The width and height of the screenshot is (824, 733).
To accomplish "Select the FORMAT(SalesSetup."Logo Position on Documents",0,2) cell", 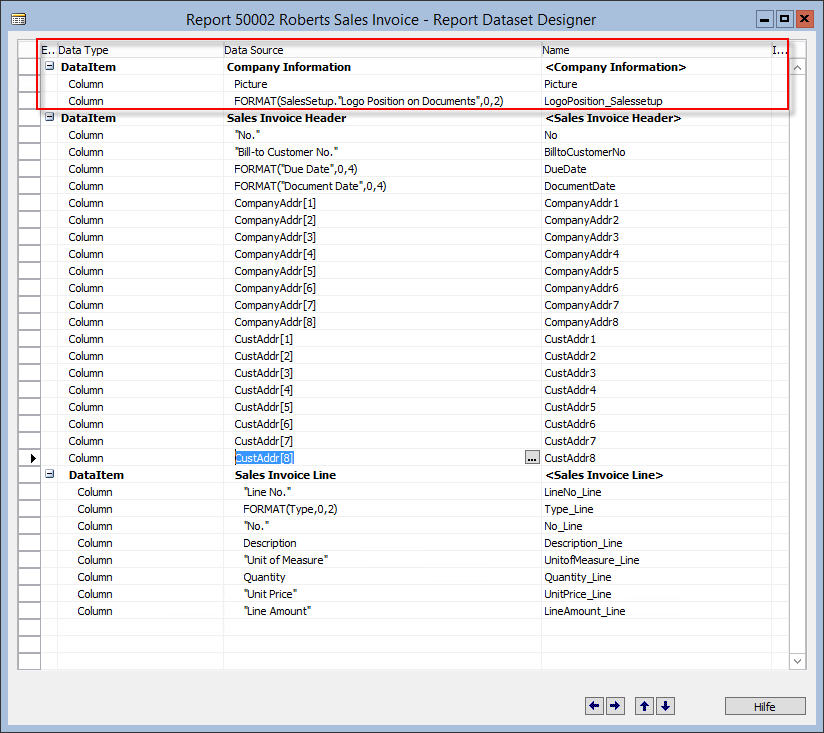I will point(382,101).
